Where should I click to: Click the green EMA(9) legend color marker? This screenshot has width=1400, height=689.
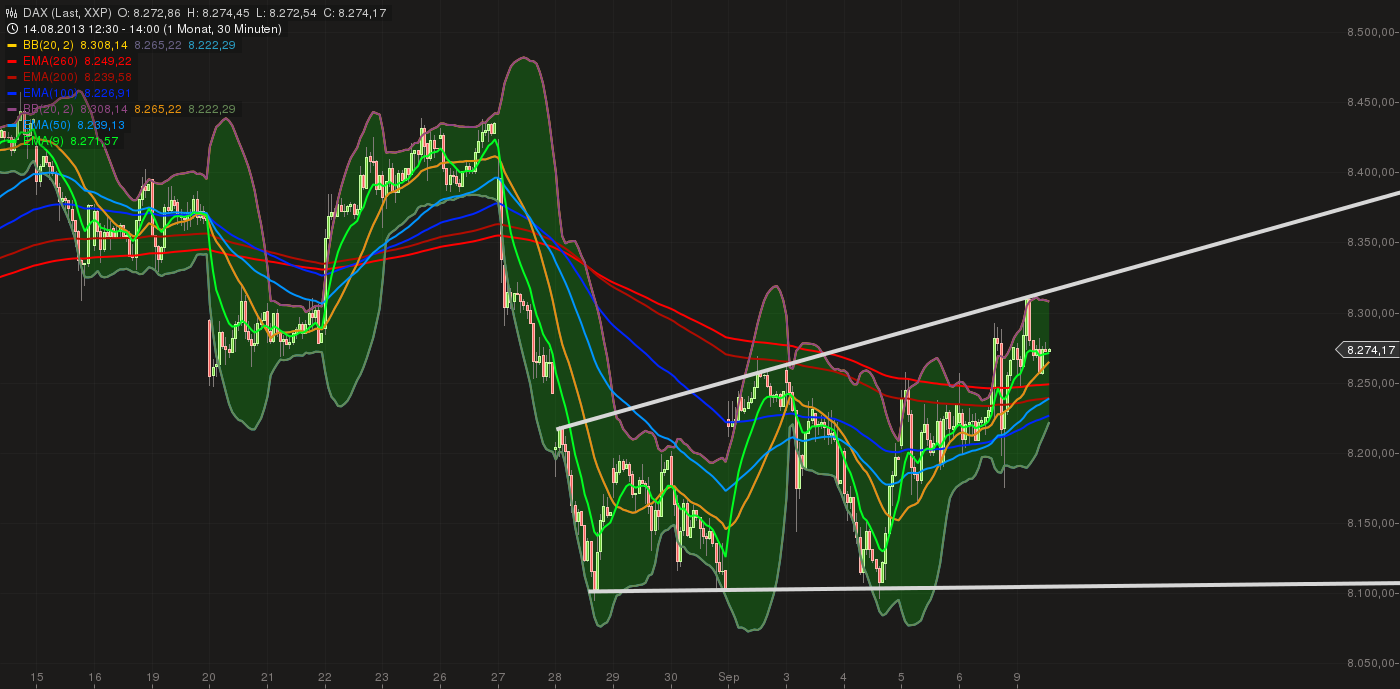click(x=12, y=141)
